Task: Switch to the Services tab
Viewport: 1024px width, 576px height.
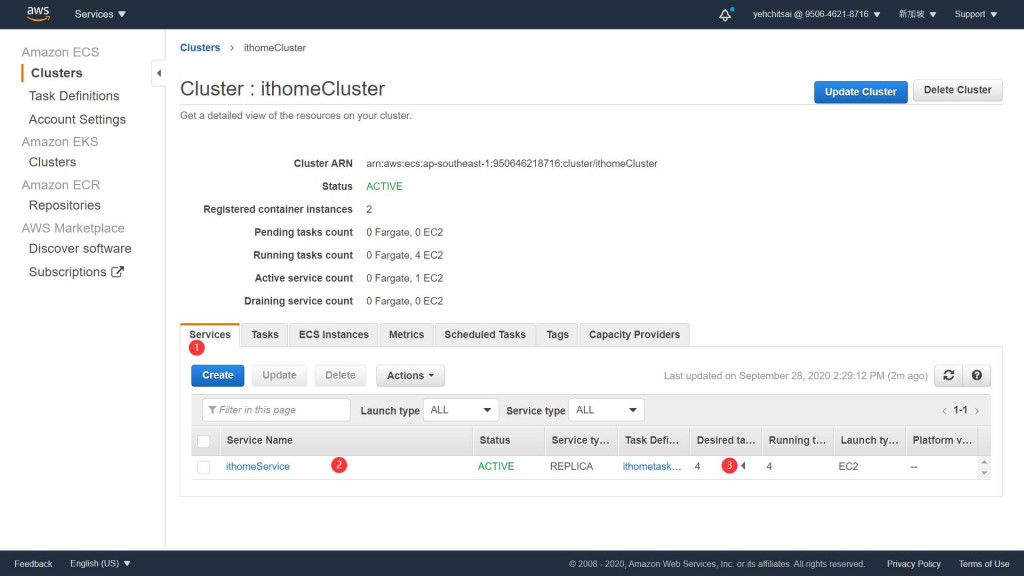Action: pos(210,334)
